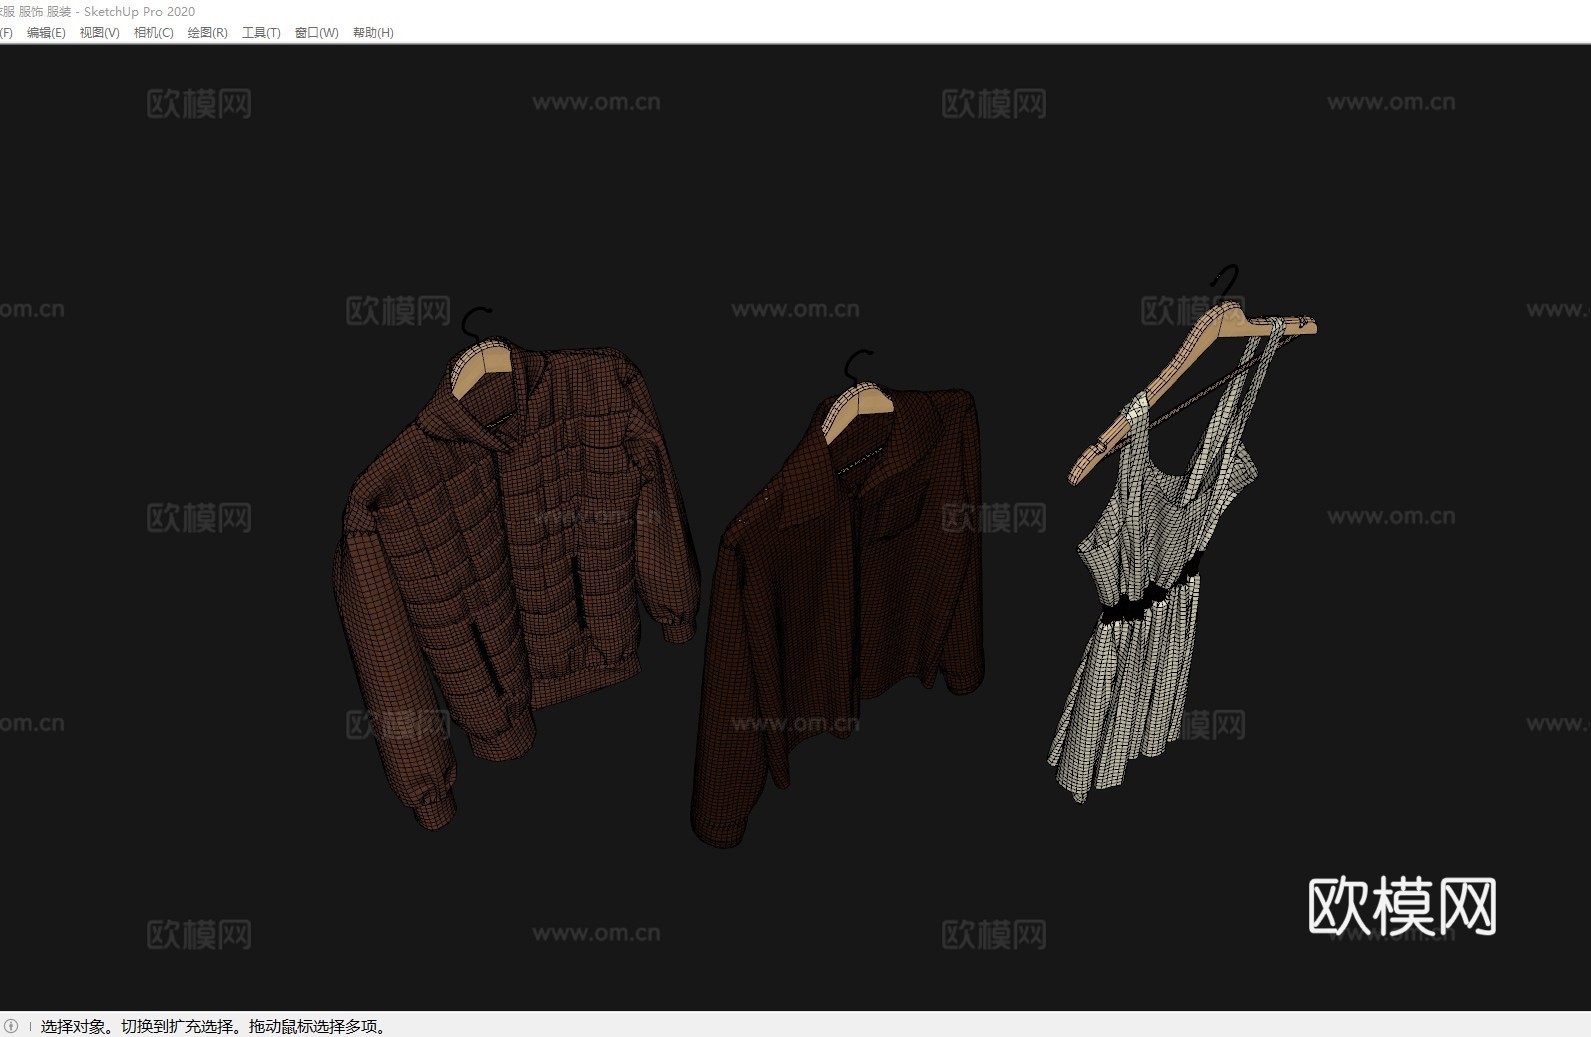Open the 帮助(H) help menu
The width and height of the screenshot is (1591, 1037).
(x=373, y=33)
